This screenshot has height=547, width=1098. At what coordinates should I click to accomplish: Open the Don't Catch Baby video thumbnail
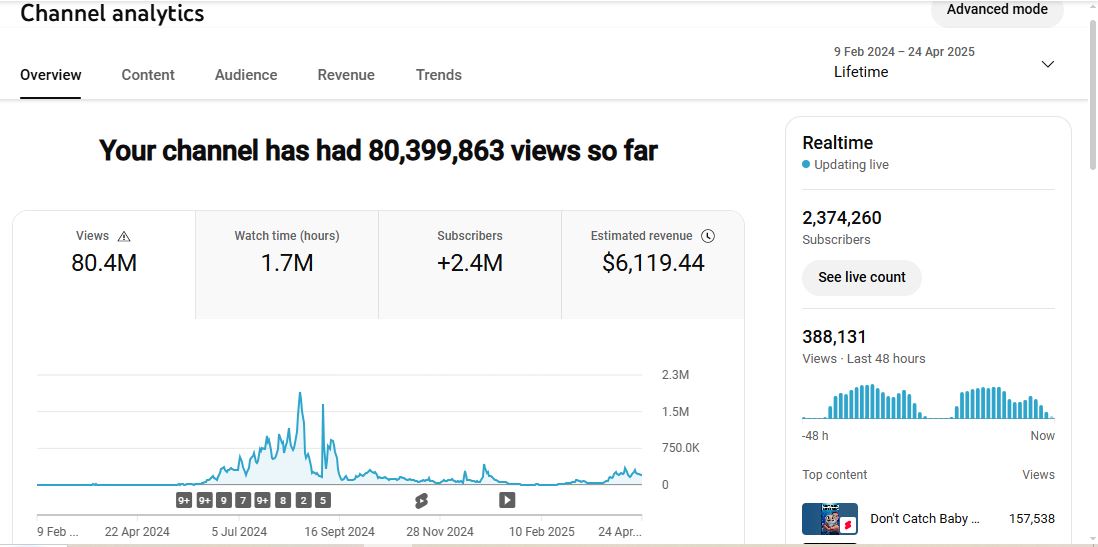[x=829, y=519]
